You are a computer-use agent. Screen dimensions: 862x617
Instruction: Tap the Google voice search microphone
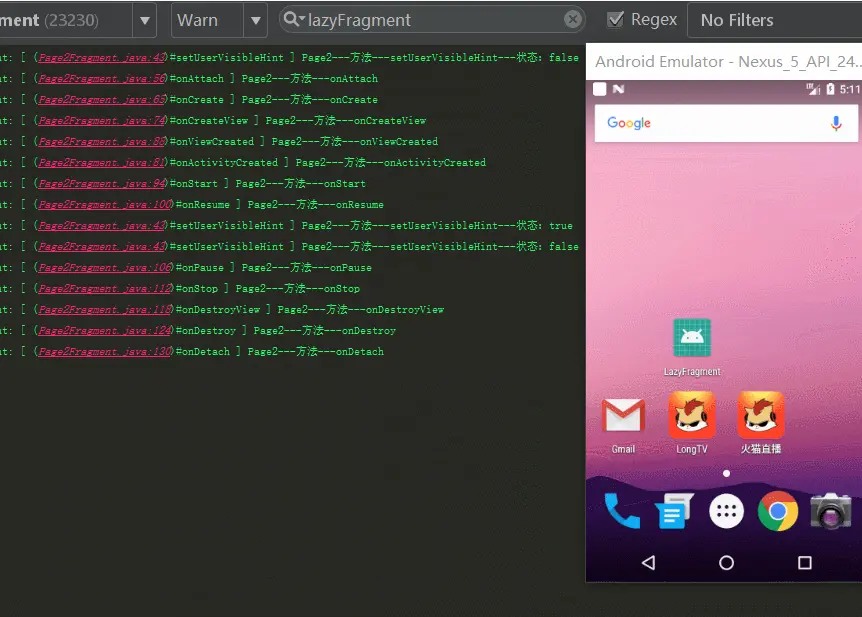click(836, 123)
